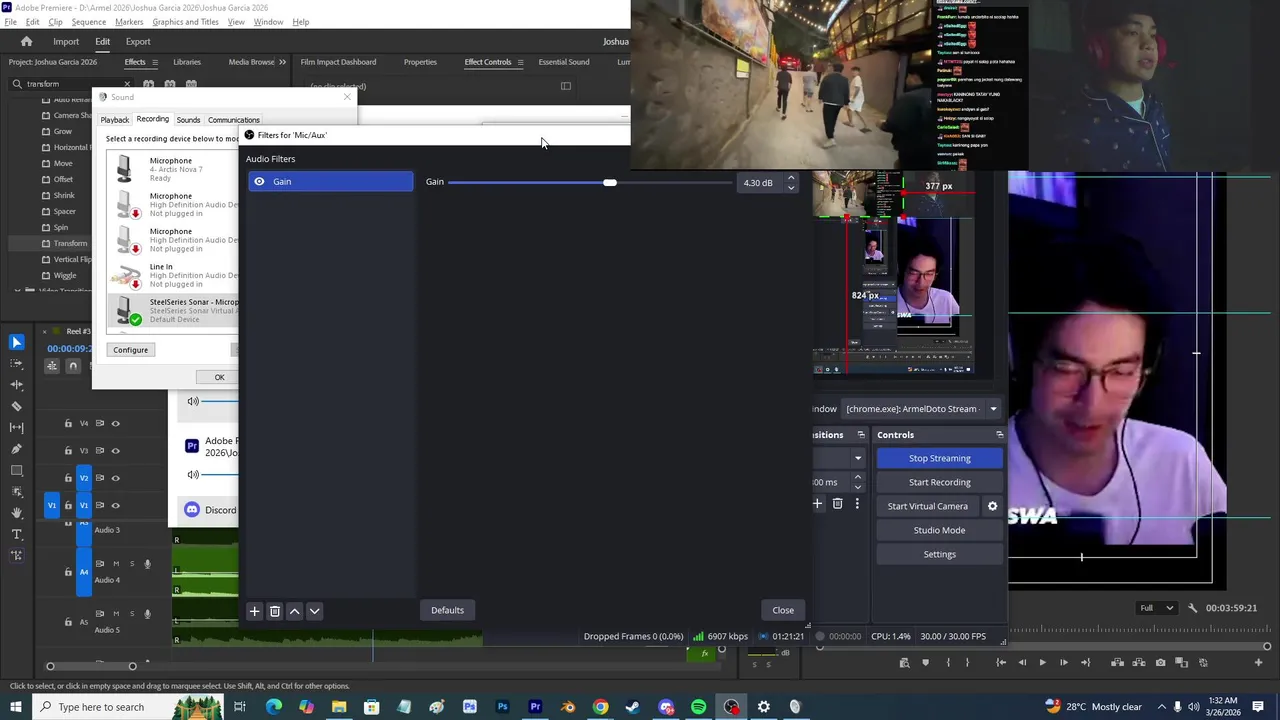Open monitor settings wrench icon
The height and width of the screenshot is (720, 1280).
[x=1192, y=608]
